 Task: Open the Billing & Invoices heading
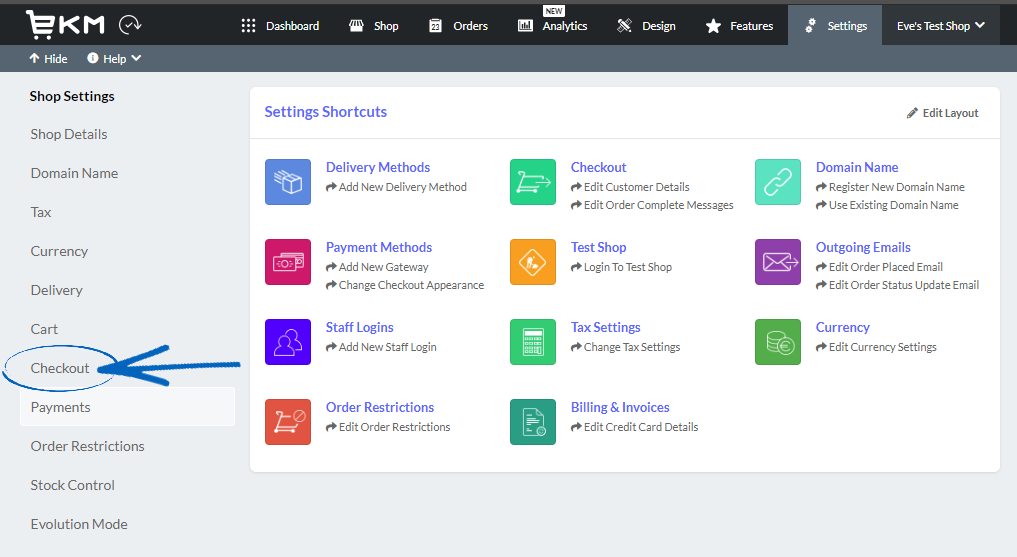(620, 407)
